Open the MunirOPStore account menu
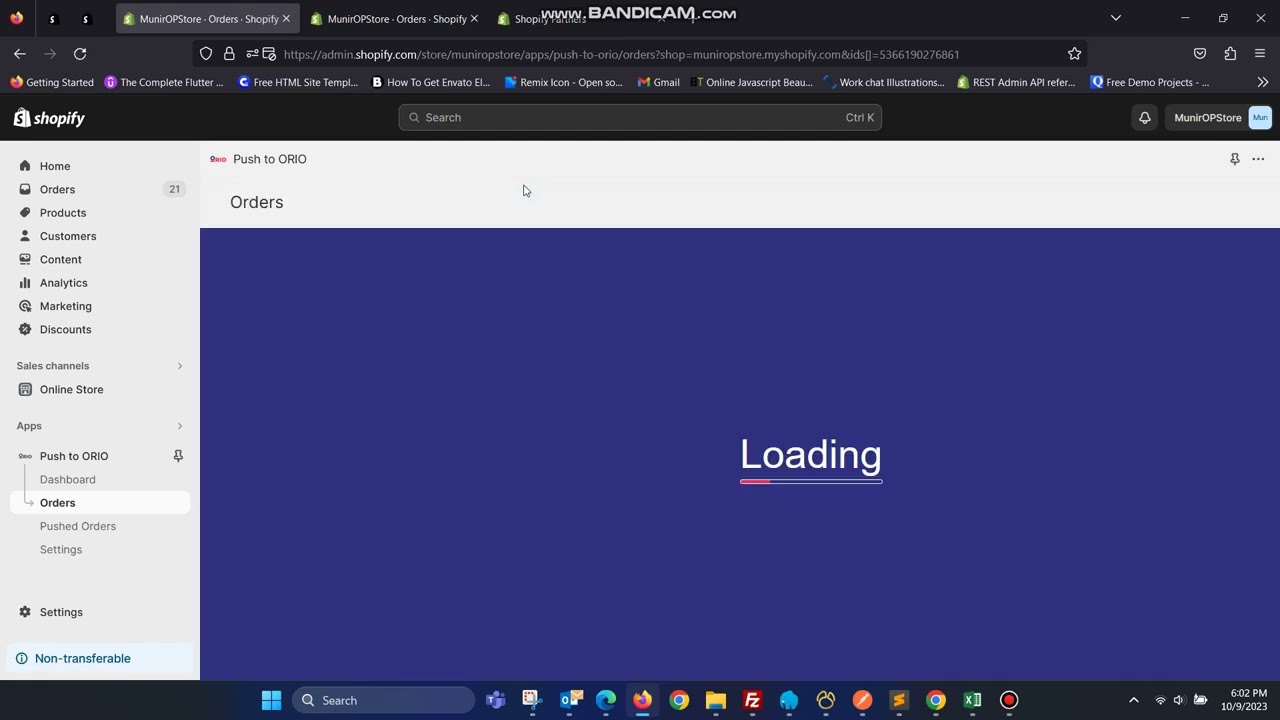 coord(1222,117)
